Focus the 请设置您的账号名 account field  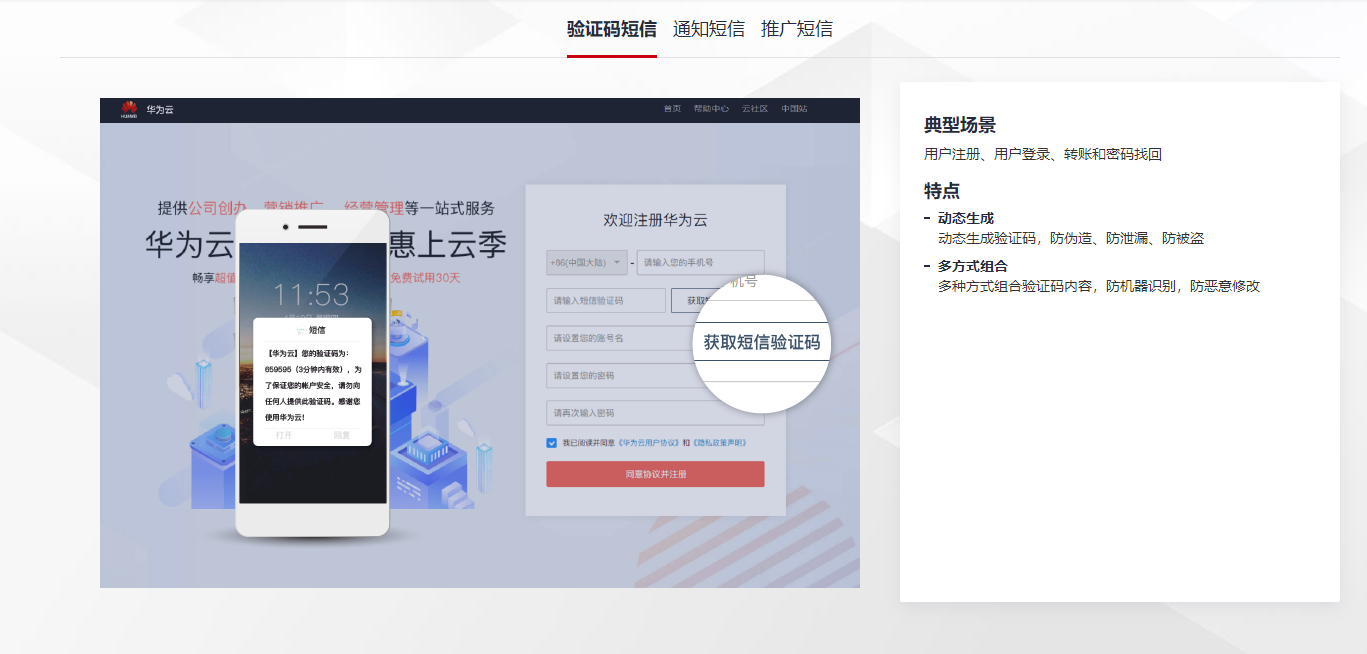(618, 338)
